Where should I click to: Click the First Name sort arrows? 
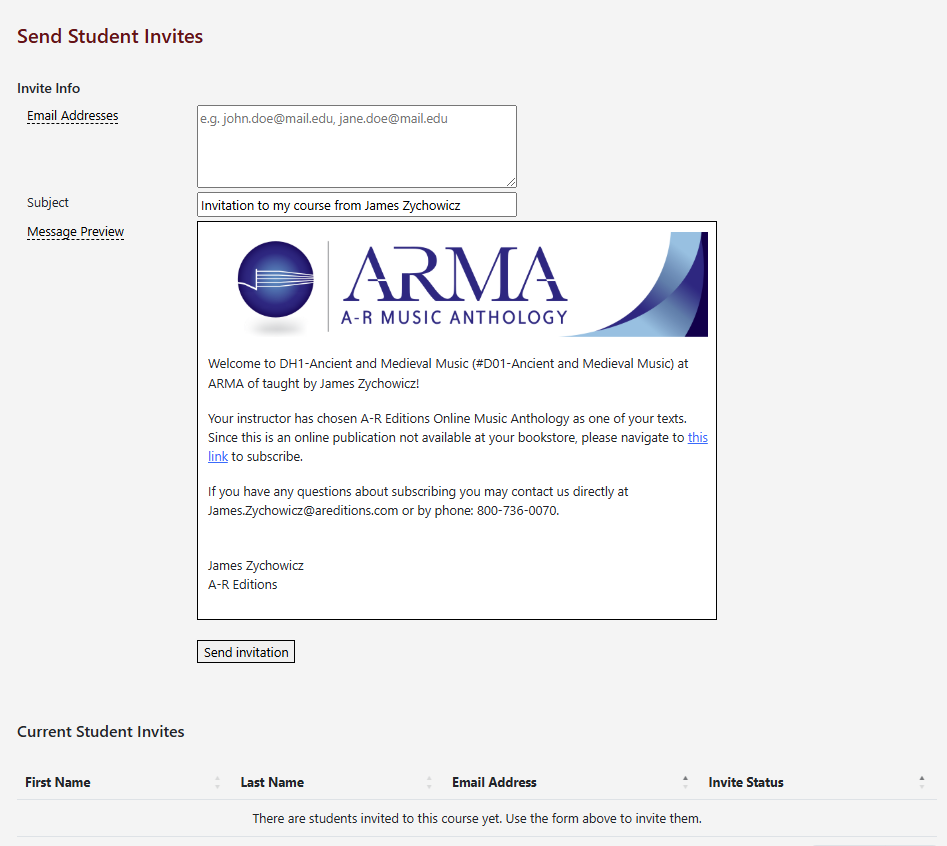click(x=217, y=783)
